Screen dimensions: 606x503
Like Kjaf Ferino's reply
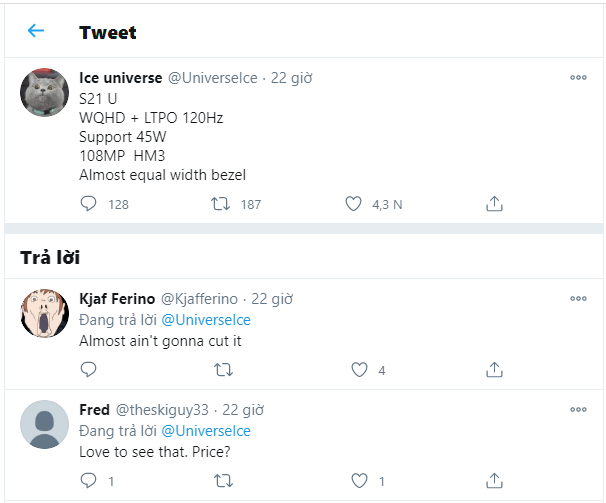[359, 370]
